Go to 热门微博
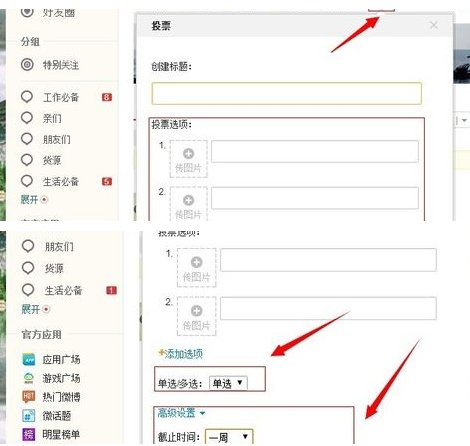This screenshot has width=470, height=446. [x=61, y=397]
